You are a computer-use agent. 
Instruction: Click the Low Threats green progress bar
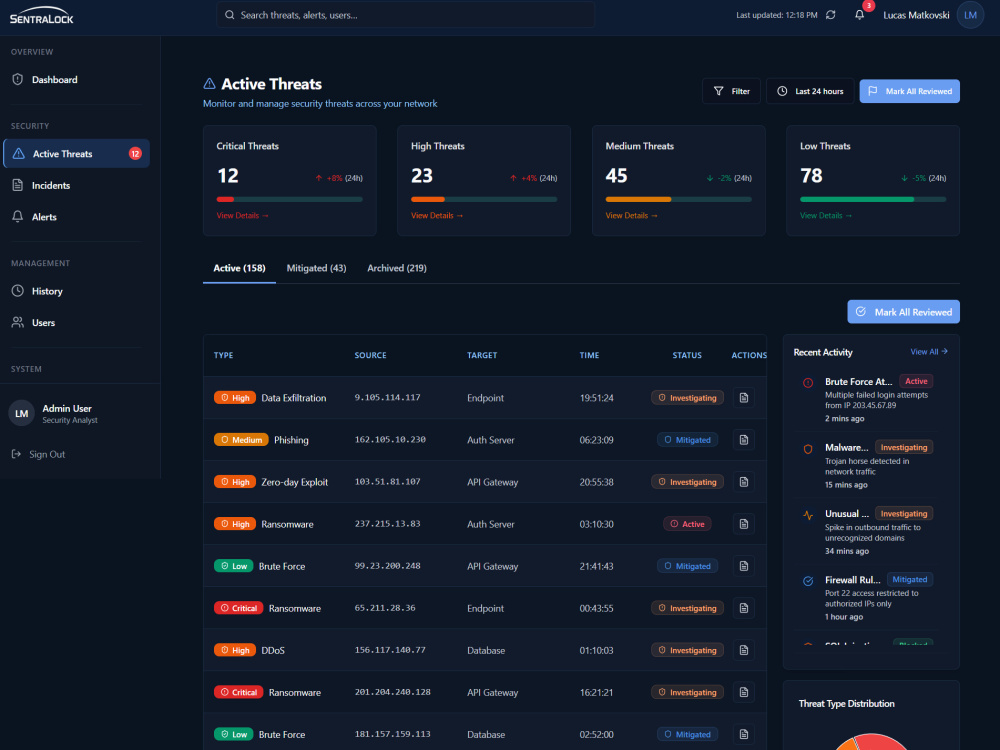[873, 199]
